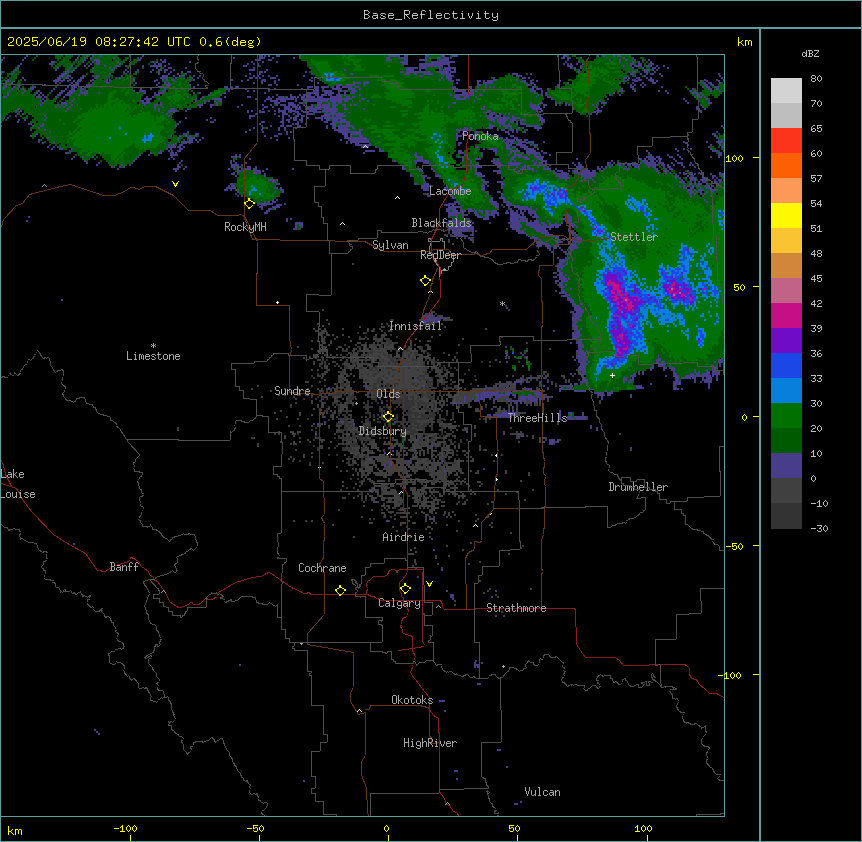862x842 pixels.
Task: Click the Base_Reflectivity title text
Action: point(431,15)
